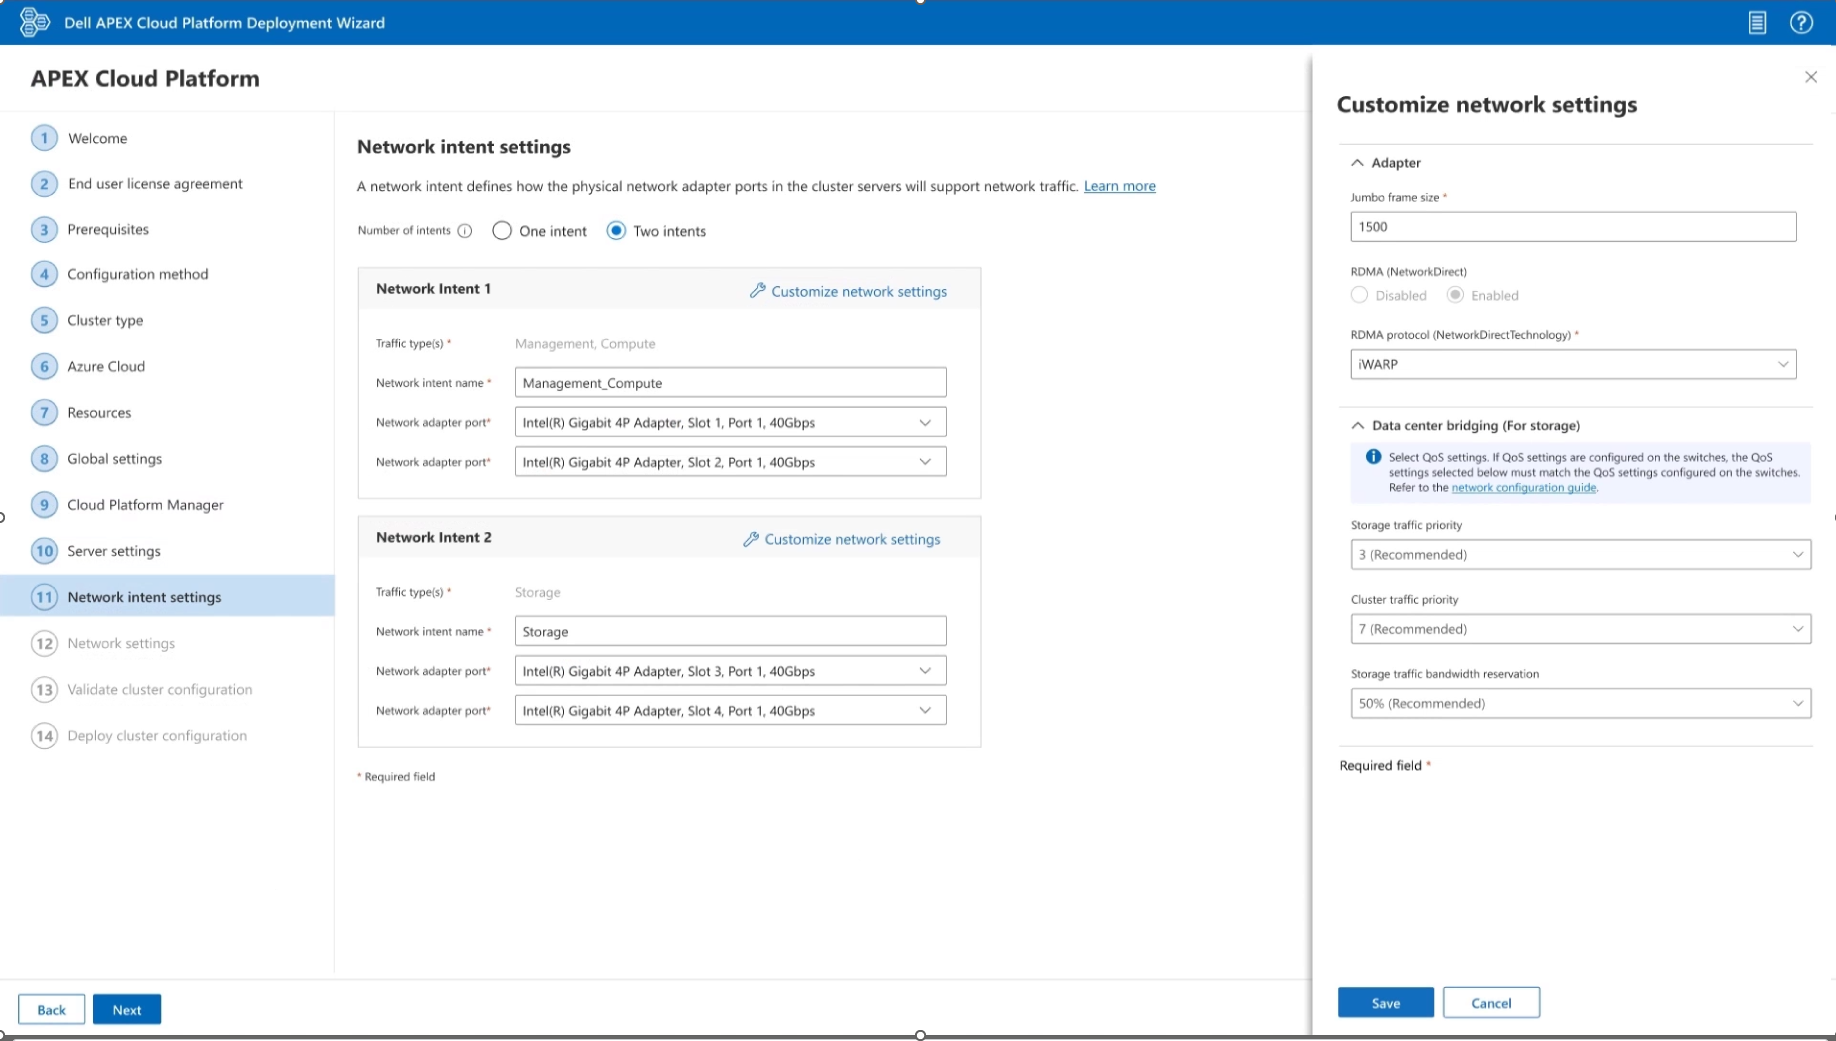The height and width of the screenshot is (1041, 1836).
Task: Click the Dell APEX logo icon
Action: (34, 22)
